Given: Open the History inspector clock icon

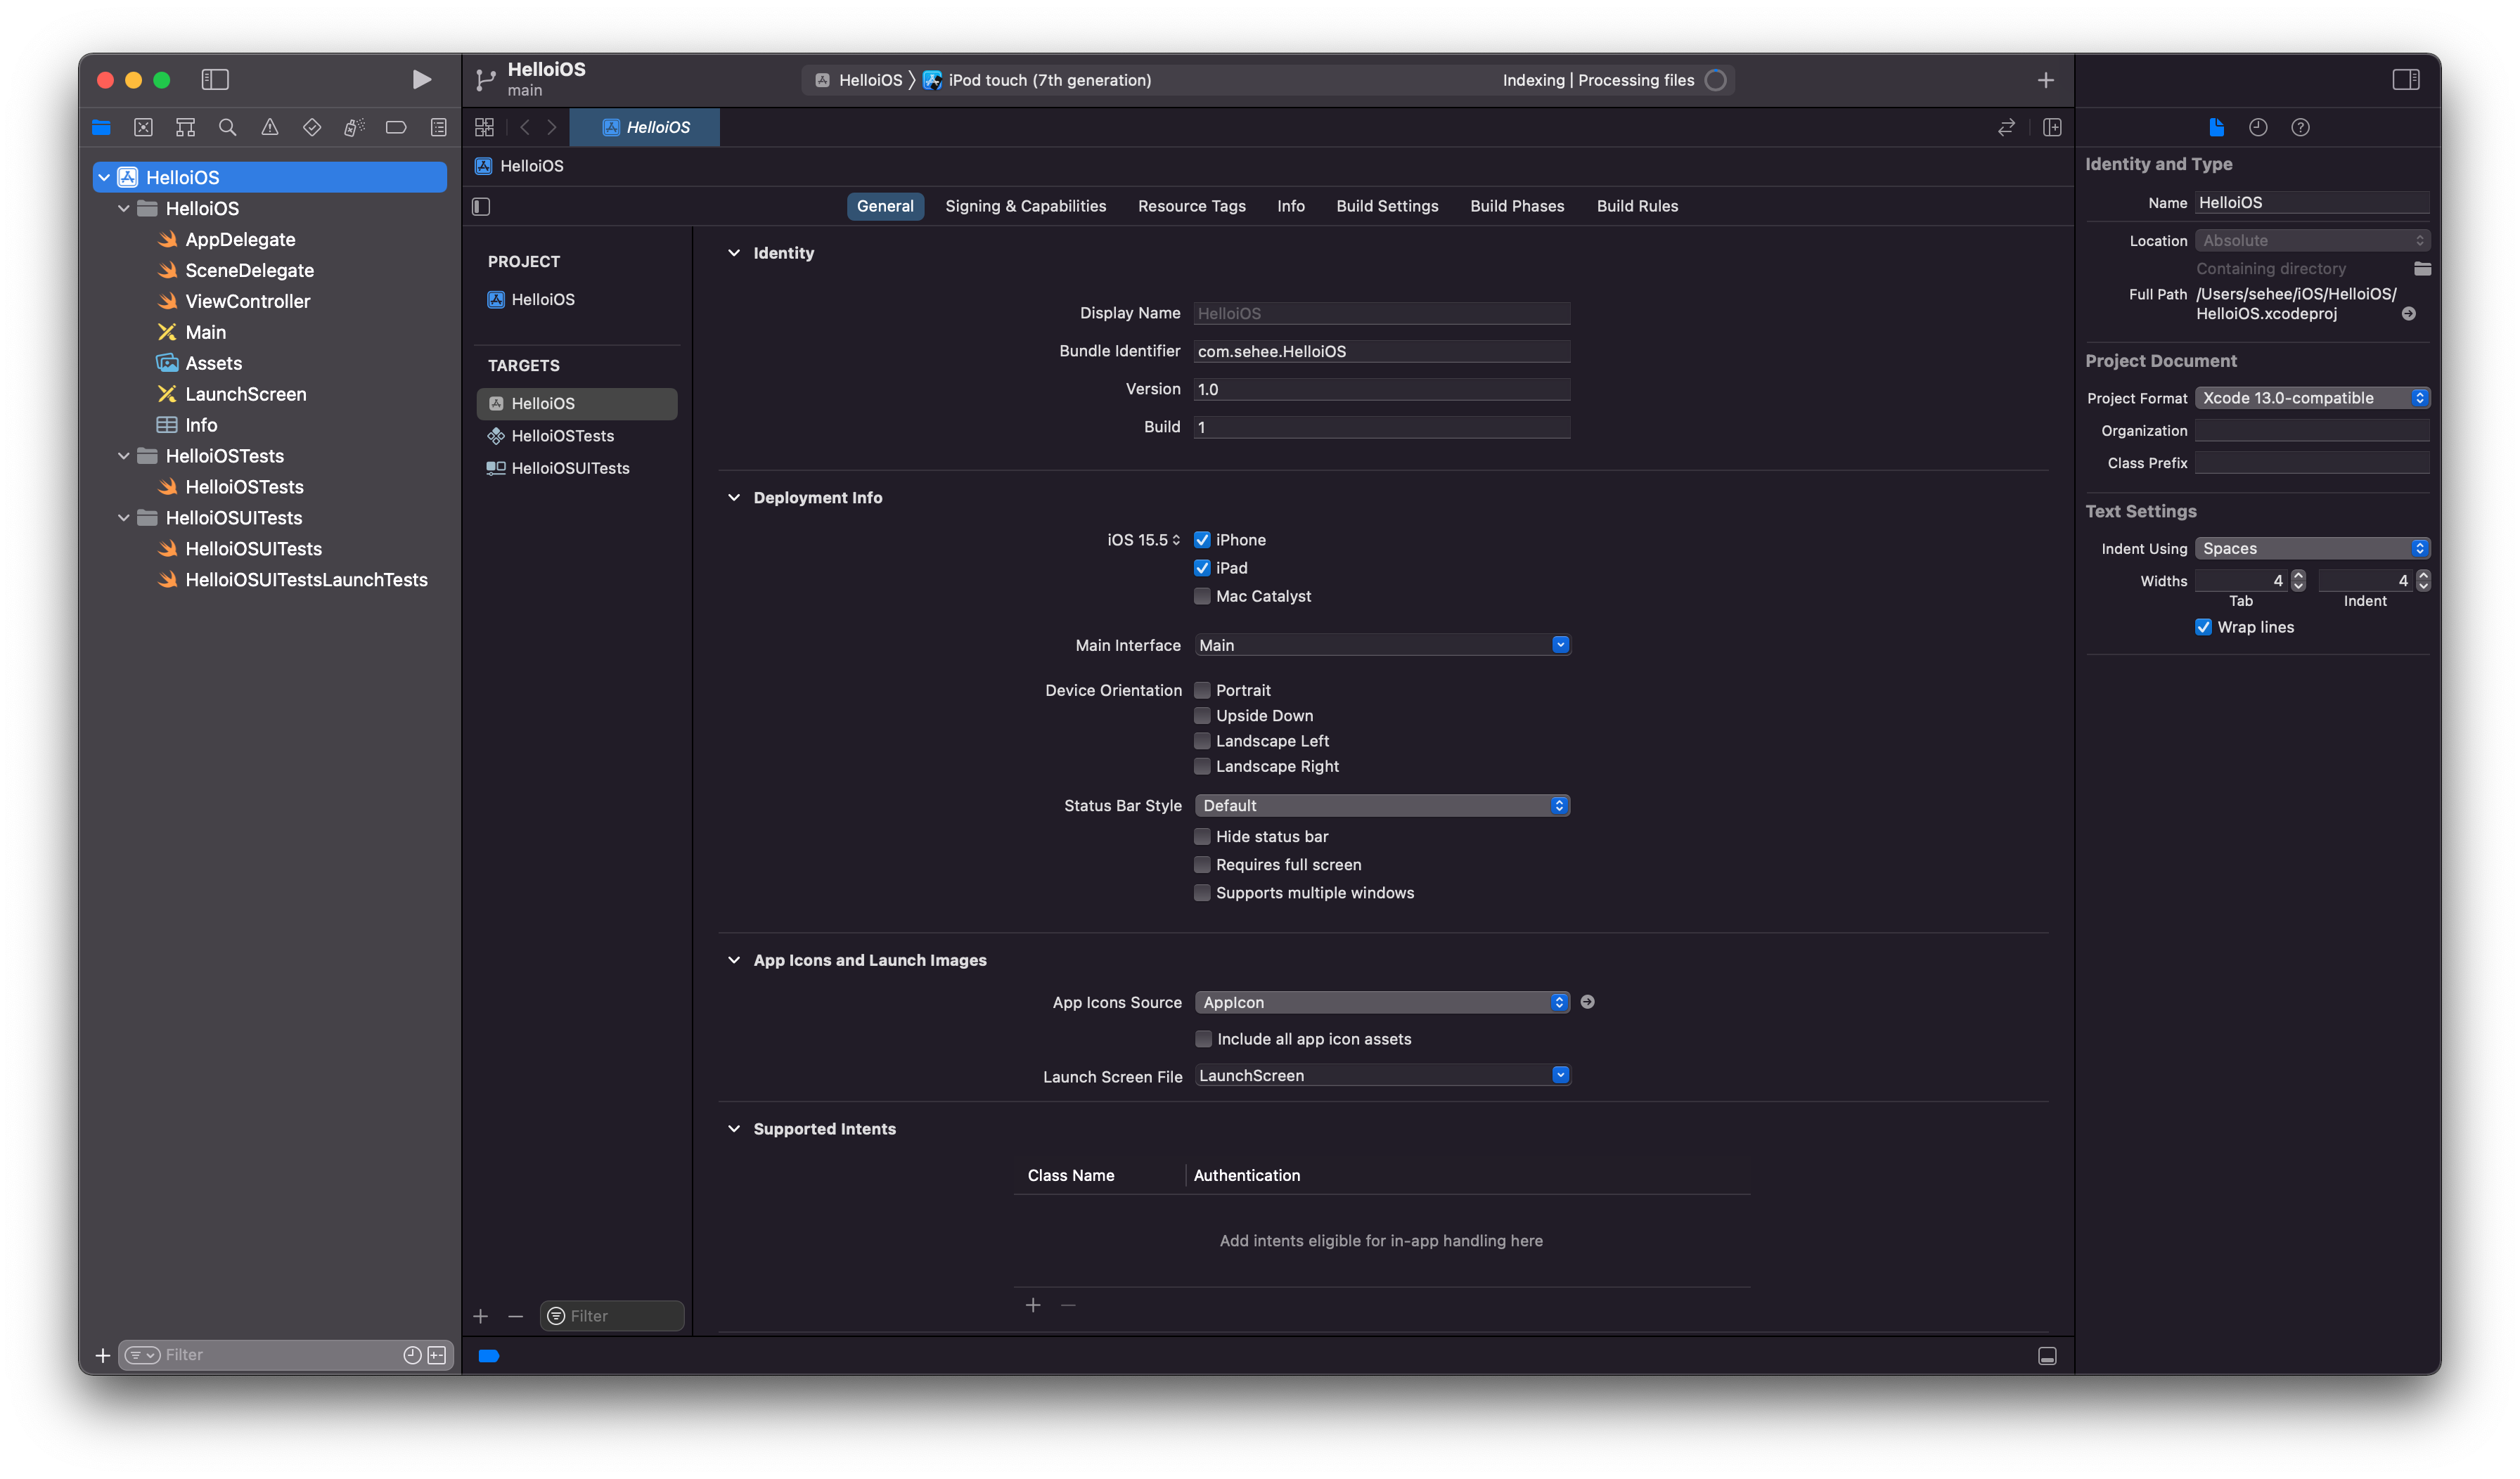Looking at the screenshot, I should pos(2258,127).
